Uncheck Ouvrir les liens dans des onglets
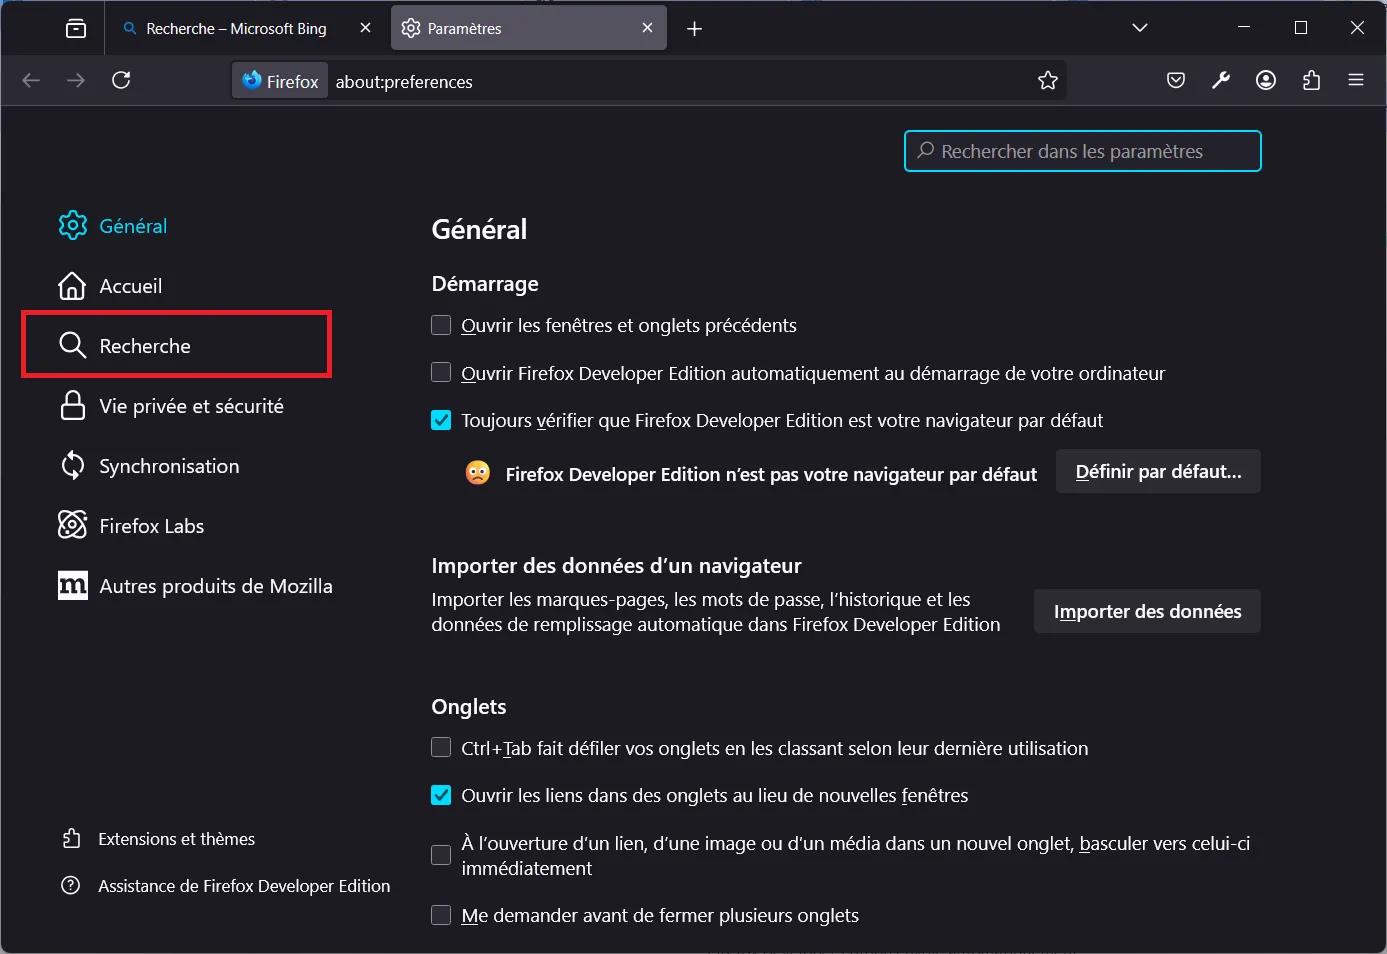Viewport: 1387px width, 954px height. point(441,795)
